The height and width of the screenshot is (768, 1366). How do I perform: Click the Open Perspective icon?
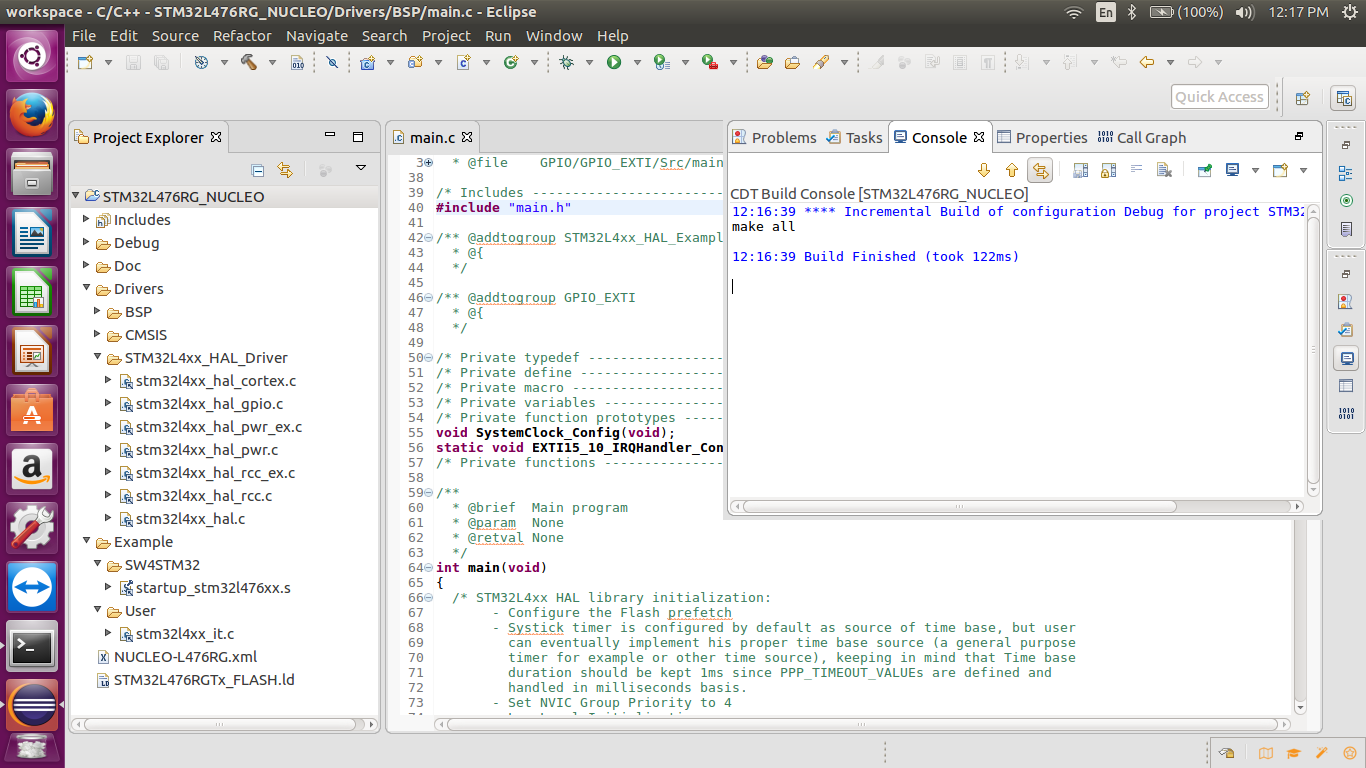click(x=1302, y=98)
